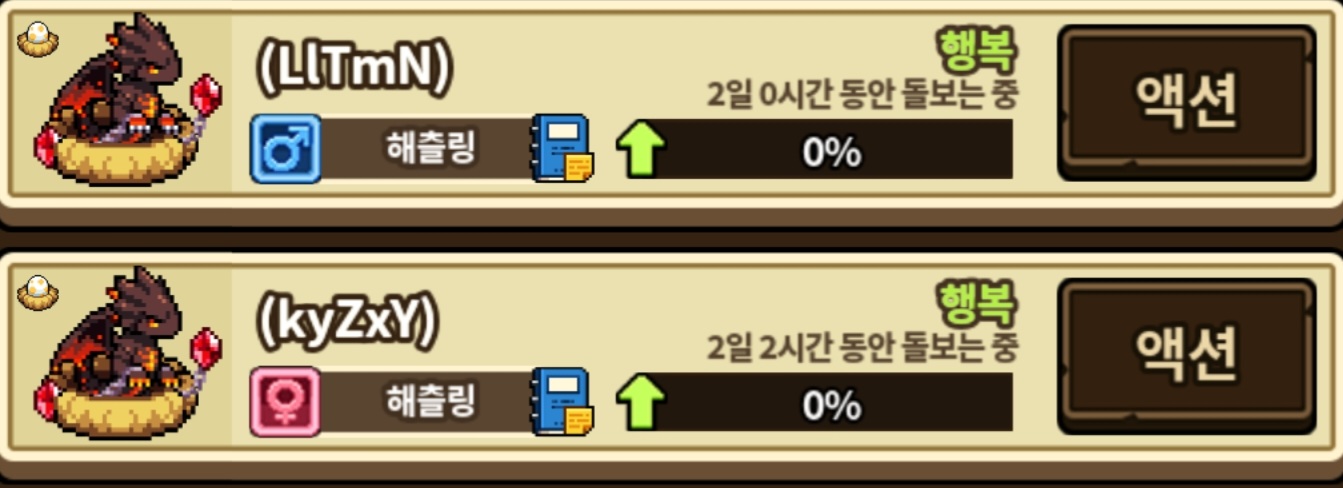
Task: Click the 해츨링 stage label for kyZxY
Action: [x=431, y=402]
